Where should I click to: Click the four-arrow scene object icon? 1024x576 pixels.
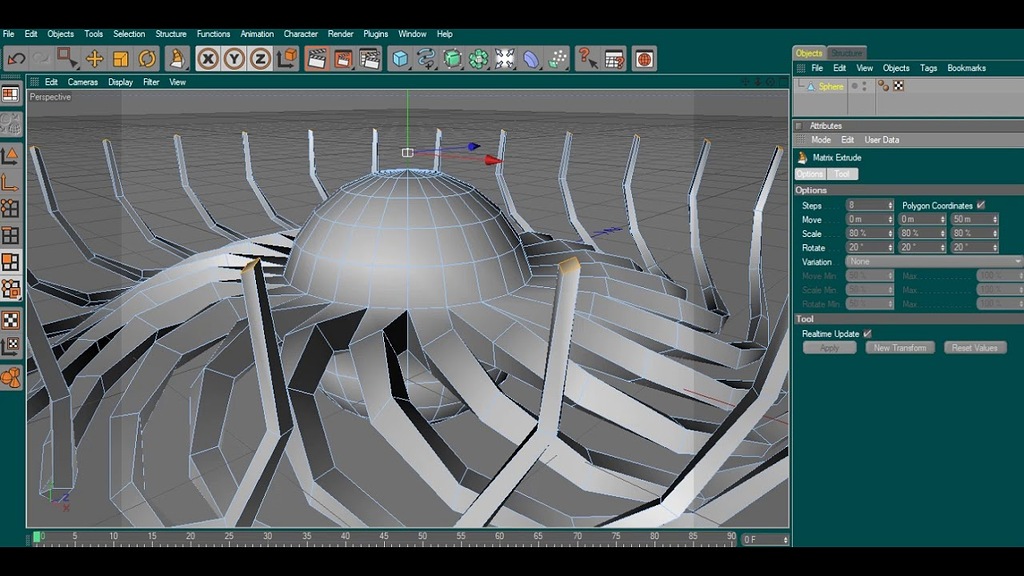504,59
